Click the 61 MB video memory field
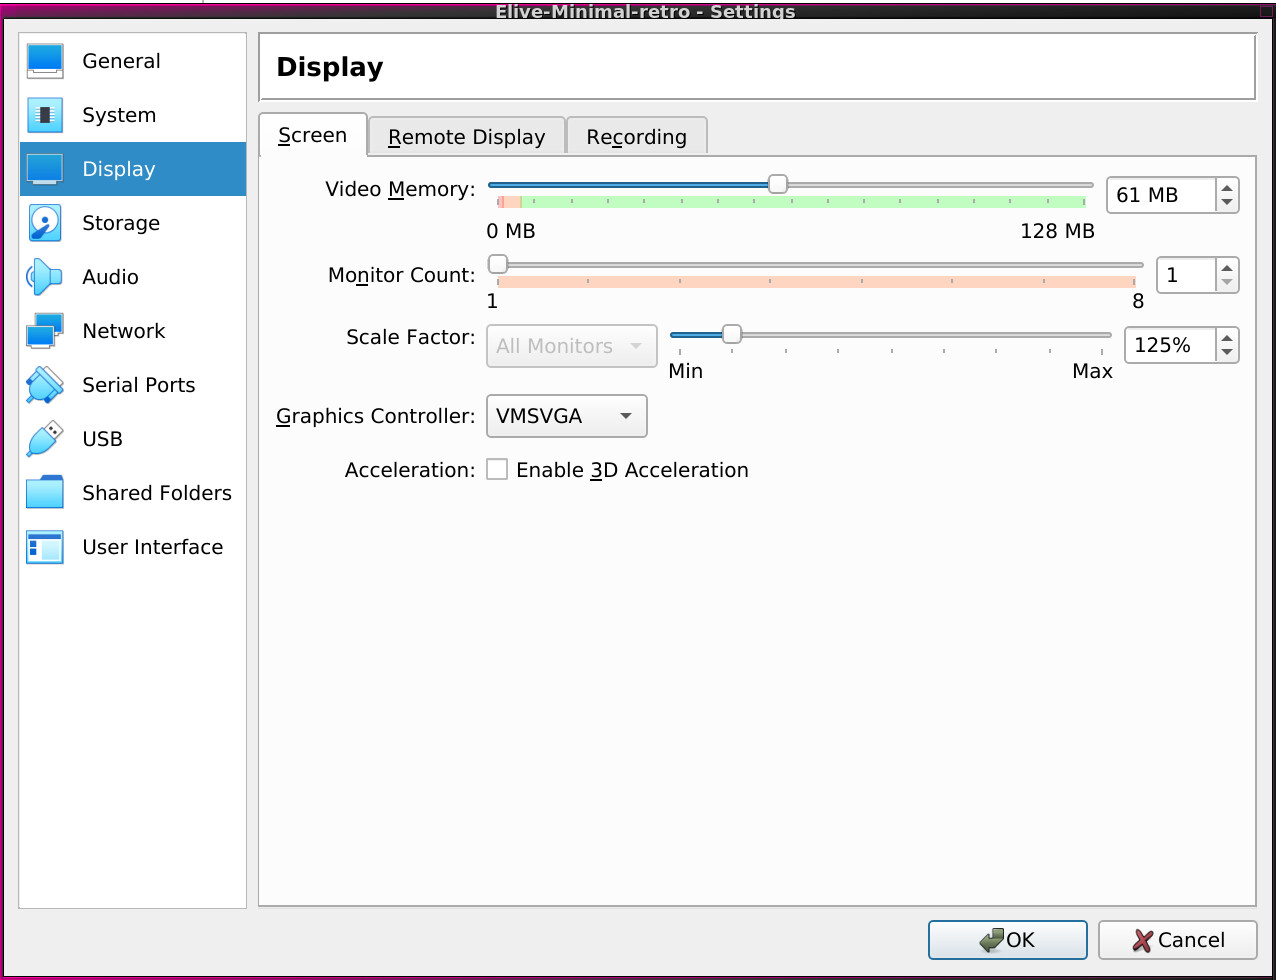Viewport: 1276px width, 980px height. pyautogui.click(x=1161, y=195)
